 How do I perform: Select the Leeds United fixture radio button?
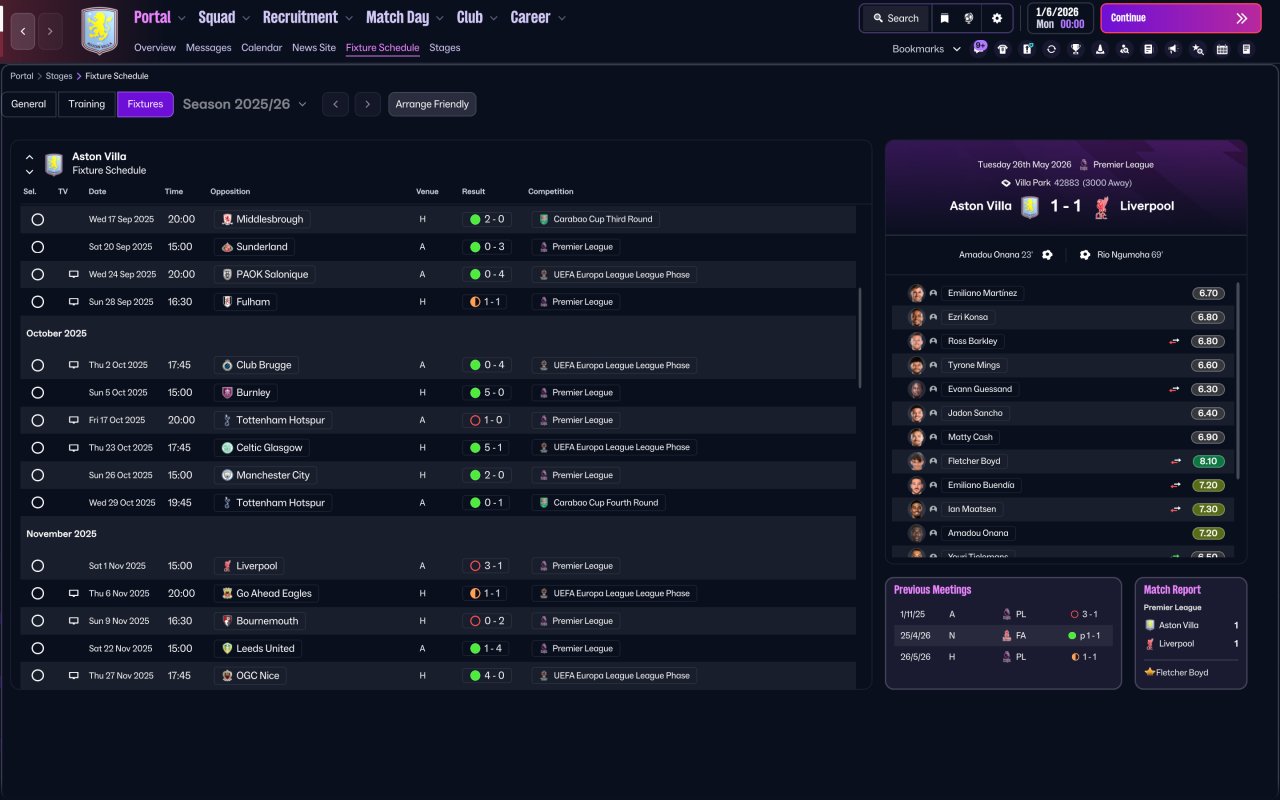38,648
